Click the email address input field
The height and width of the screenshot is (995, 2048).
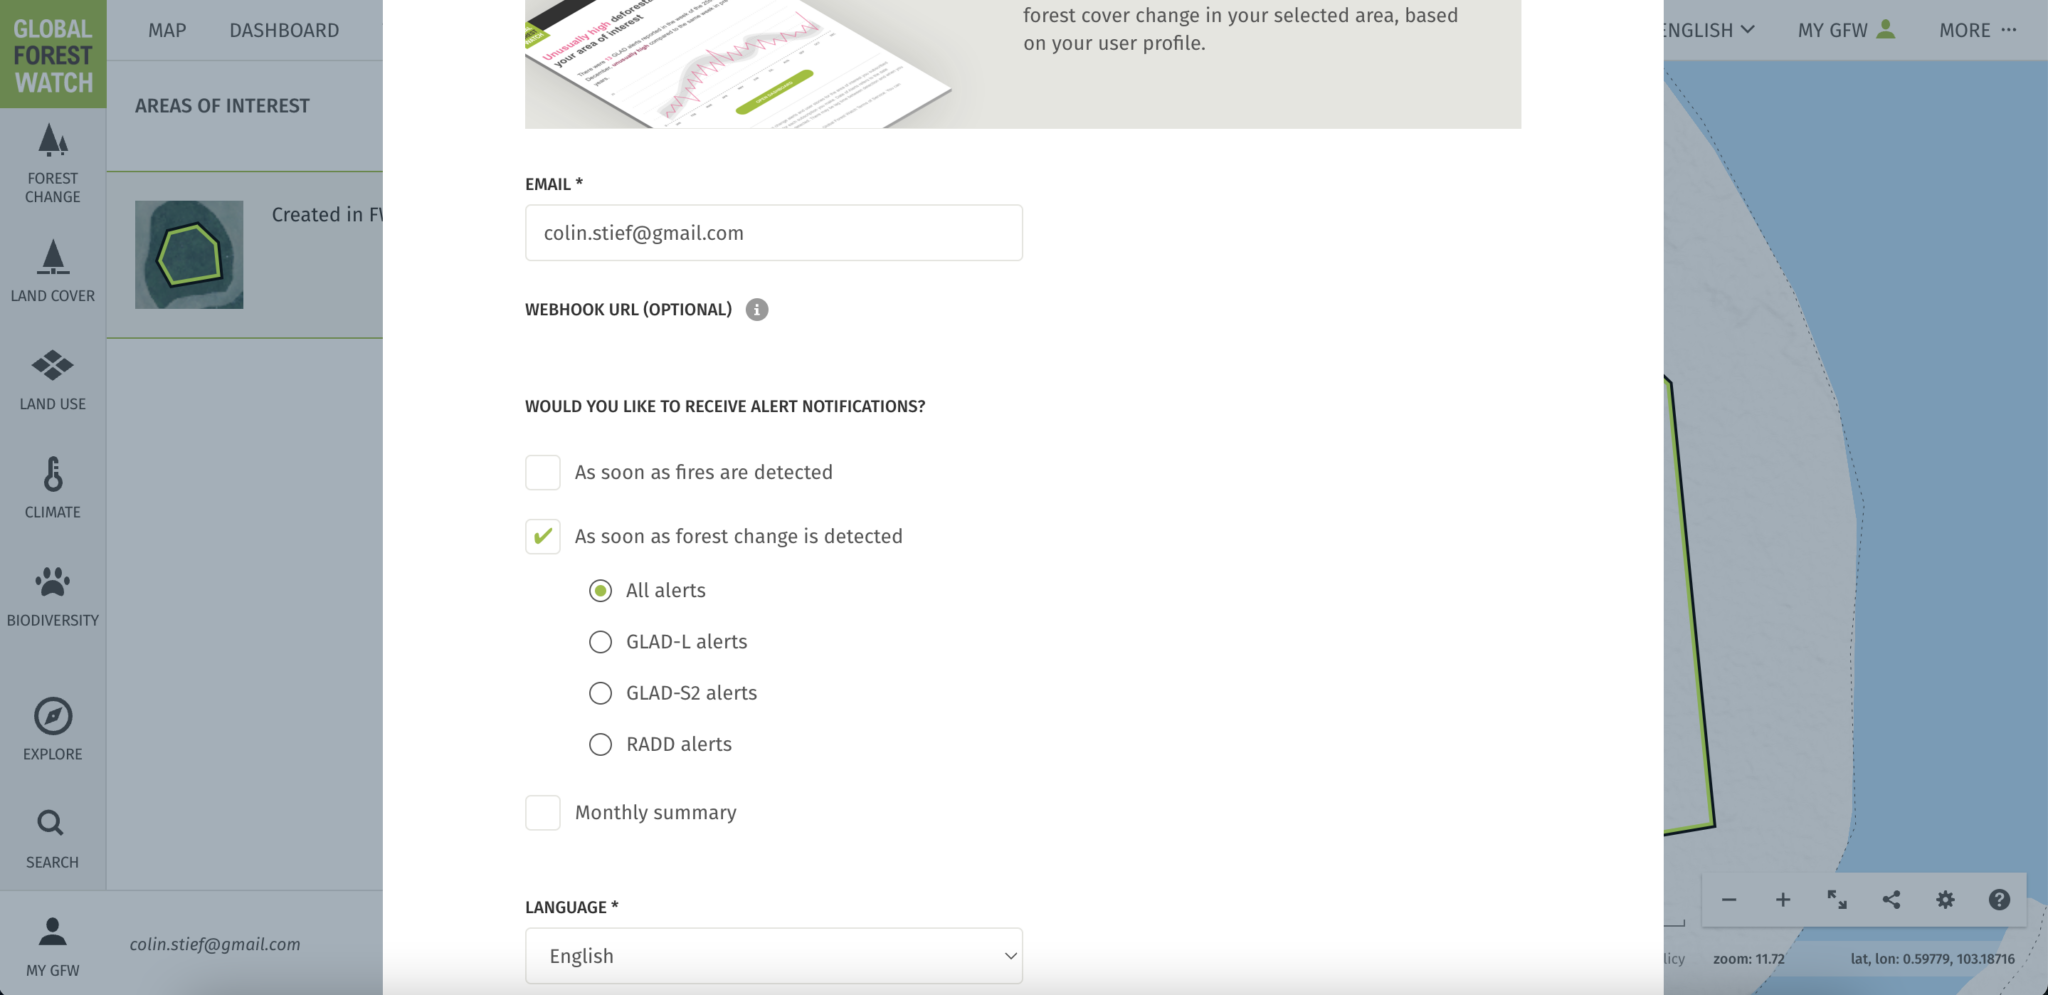[x=773, y=233]
